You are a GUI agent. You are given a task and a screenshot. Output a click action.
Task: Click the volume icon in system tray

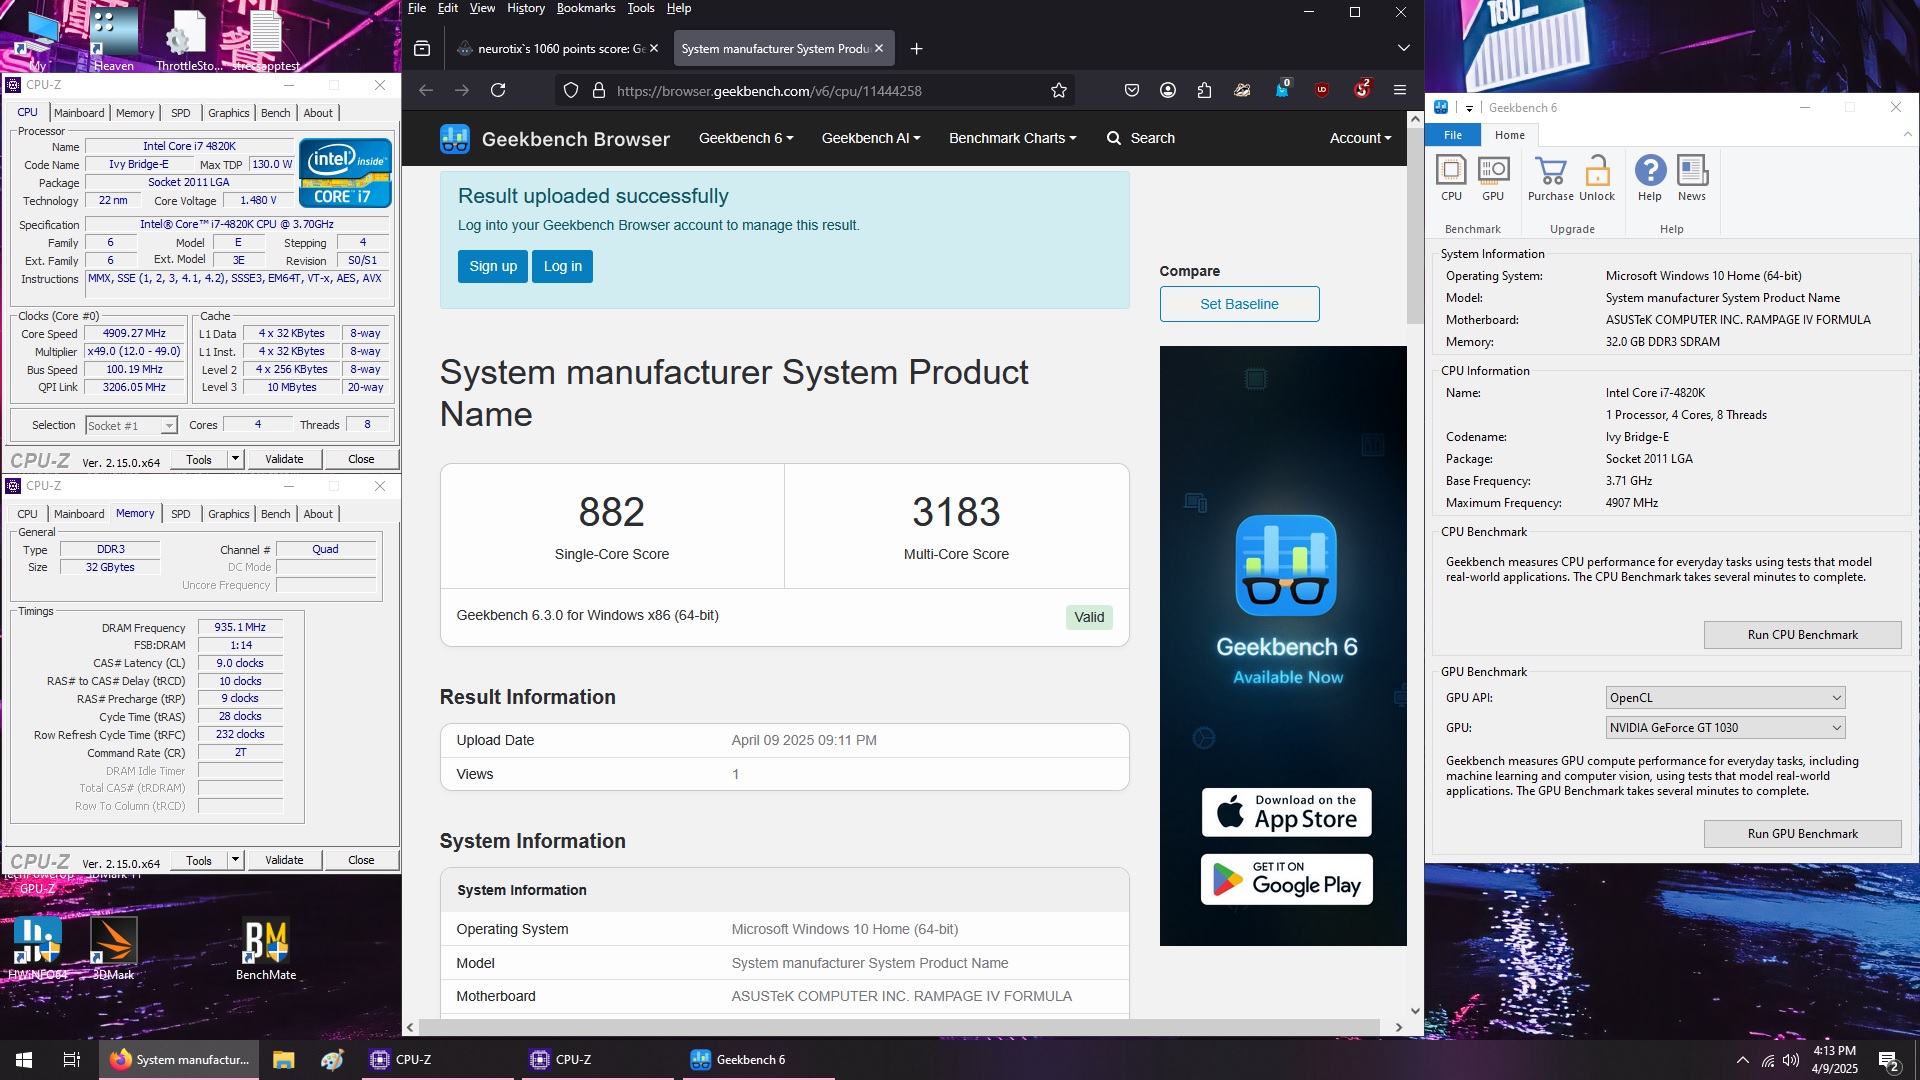(x=1791, y=1060)
